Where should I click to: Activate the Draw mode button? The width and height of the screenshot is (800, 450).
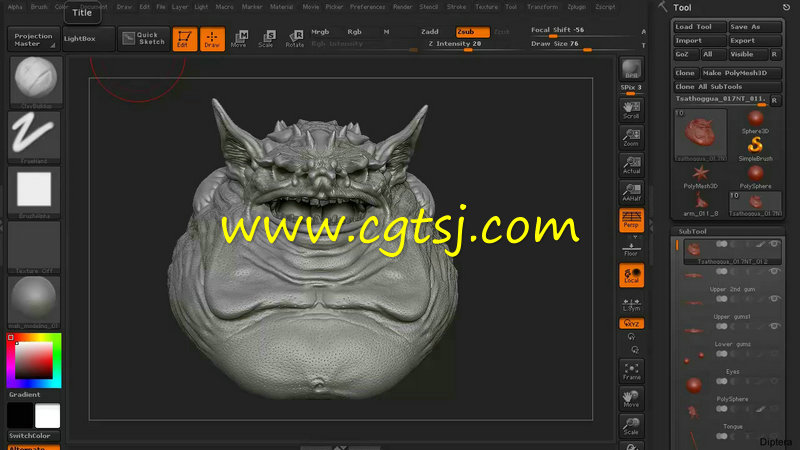[x=212, y=39]
